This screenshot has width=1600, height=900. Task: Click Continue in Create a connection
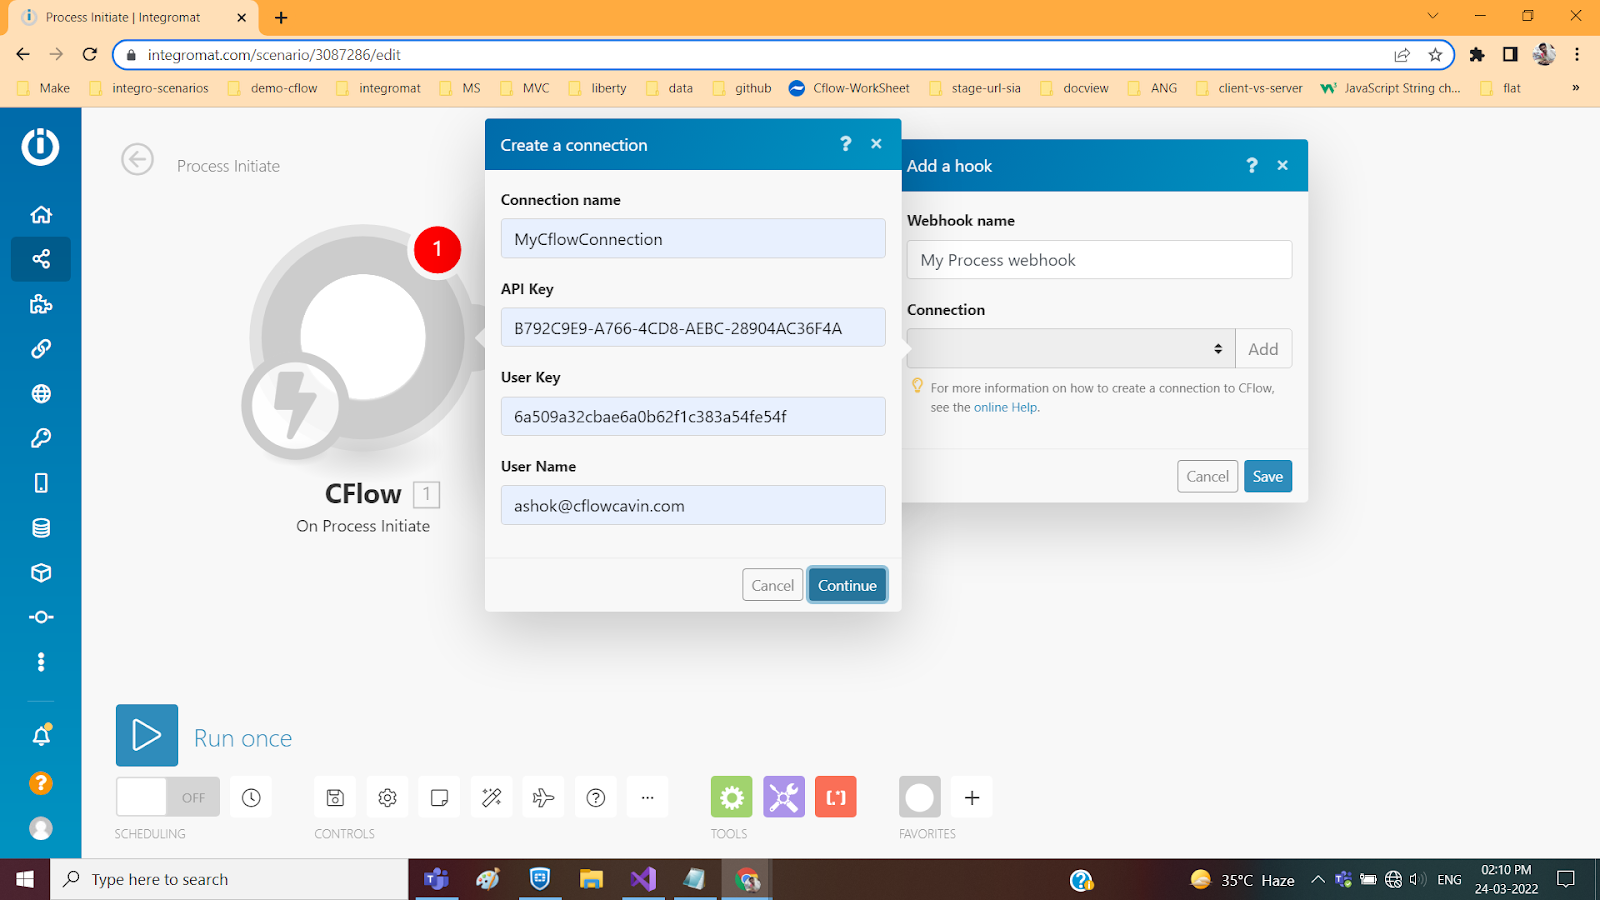point(847,585)
